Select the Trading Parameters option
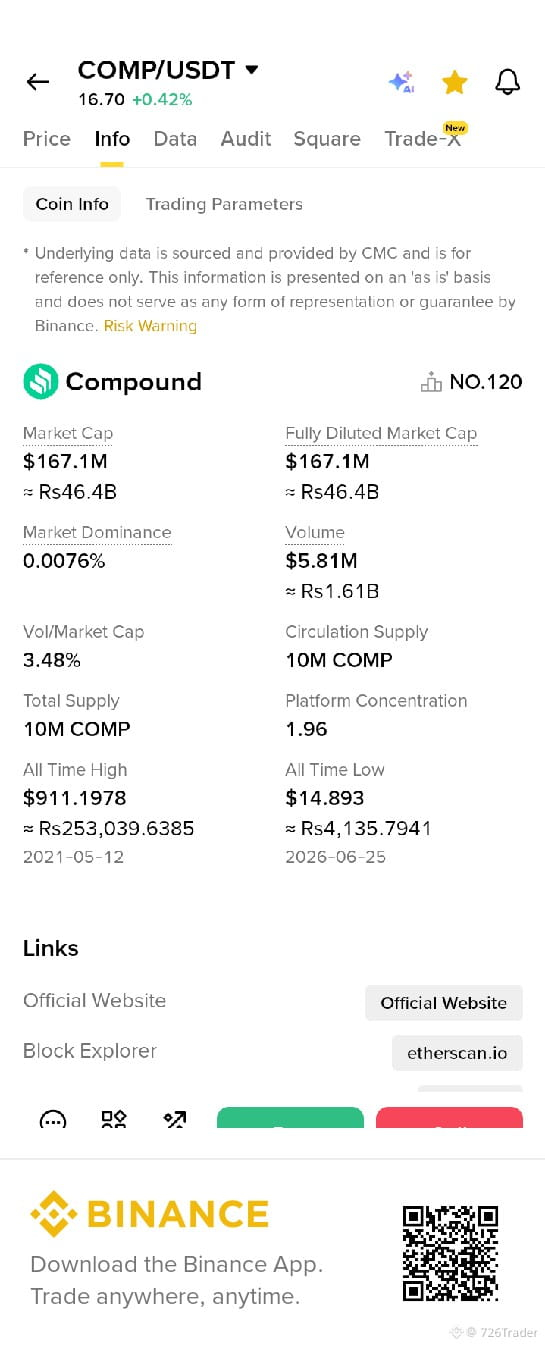Image resolution: width=545 pixels, height=1348 pixels. click(x=224, y=204)
